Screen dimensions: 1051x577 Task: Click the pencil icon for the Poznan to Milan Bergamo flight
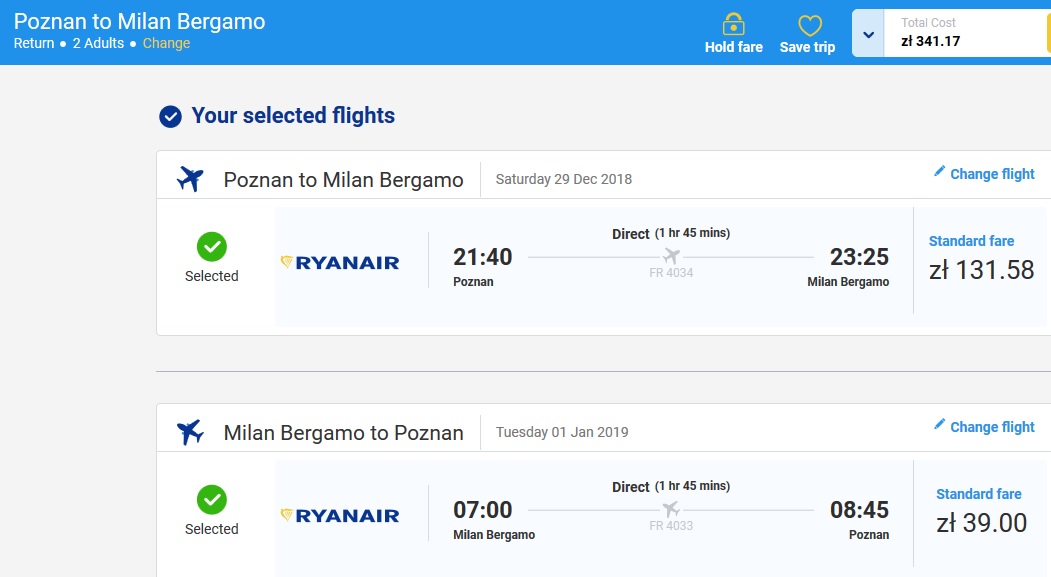[x=939, y=172]
